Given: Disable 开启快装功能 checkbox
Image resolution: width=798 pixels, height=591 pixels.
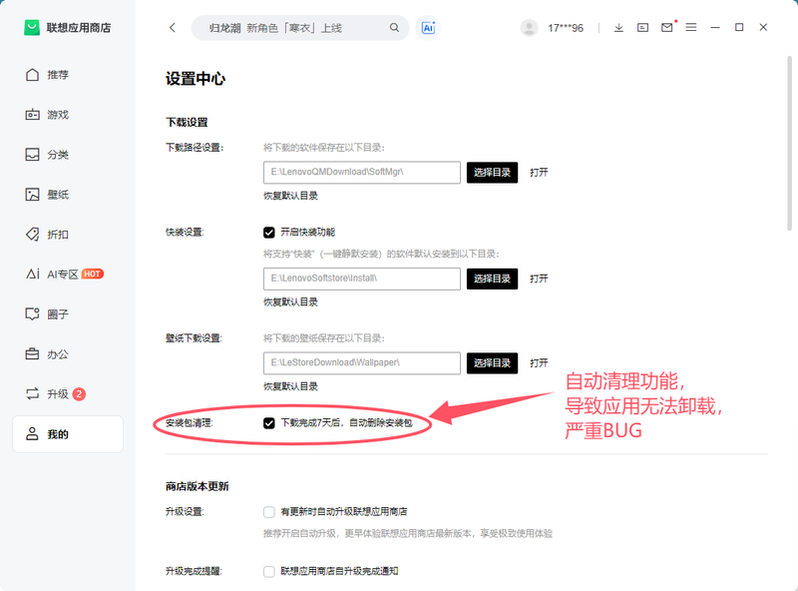Looking at the screenshot, I should [269, 233].
